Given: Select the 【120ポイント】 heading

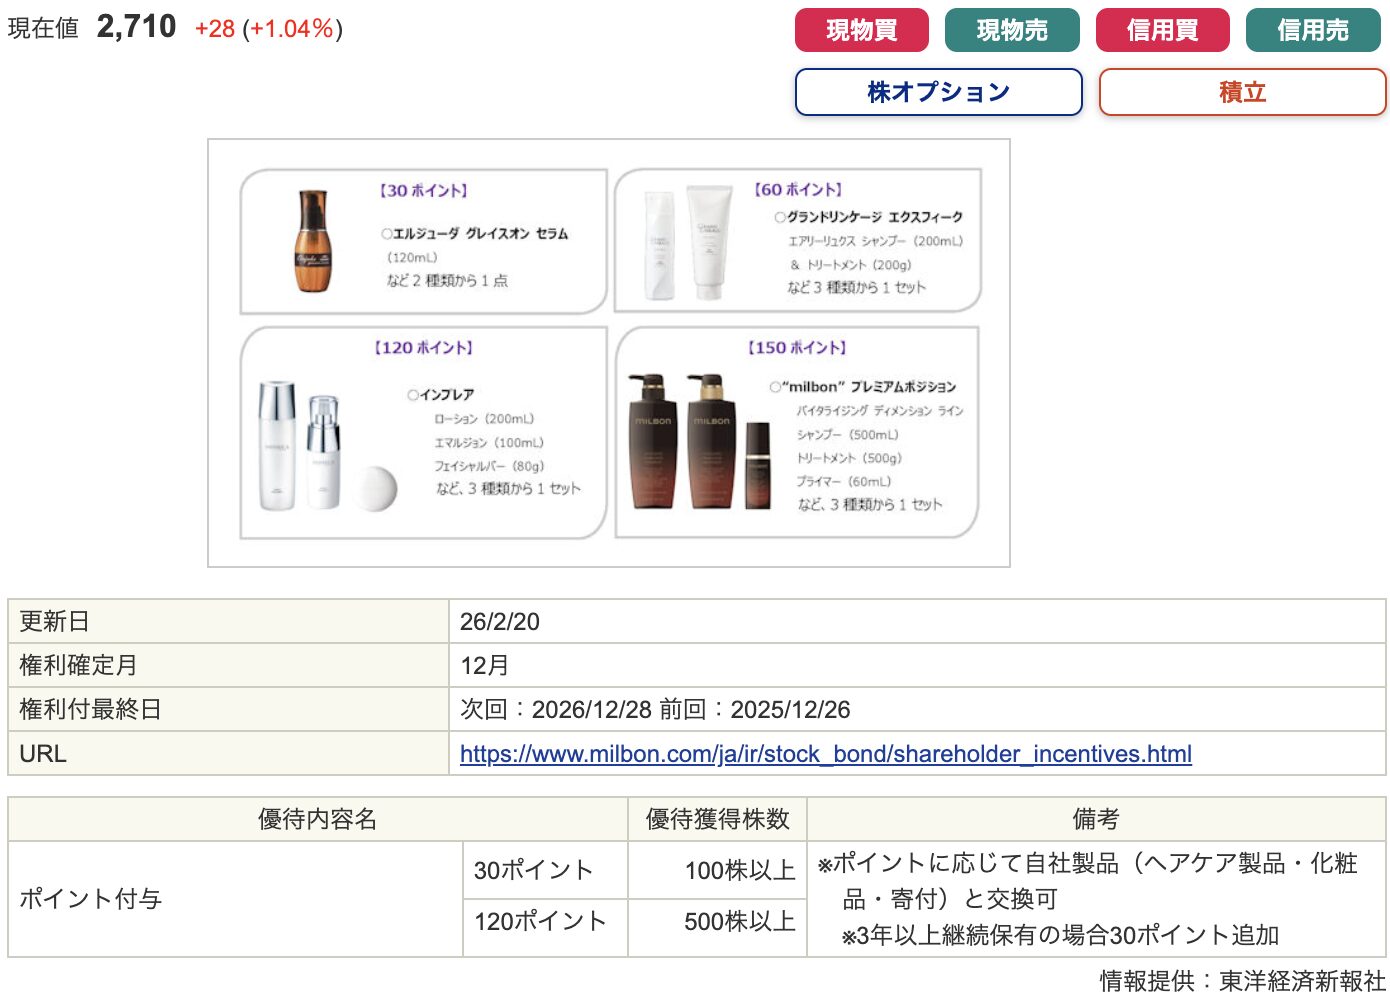Looking at the screenshot, I should click(x=423, y=348).
